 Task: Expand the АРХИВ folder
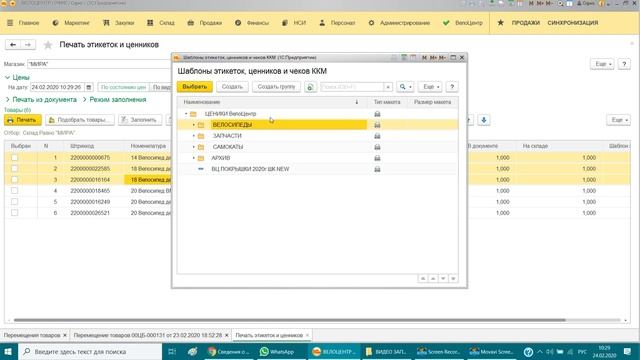tap(194, 158)
